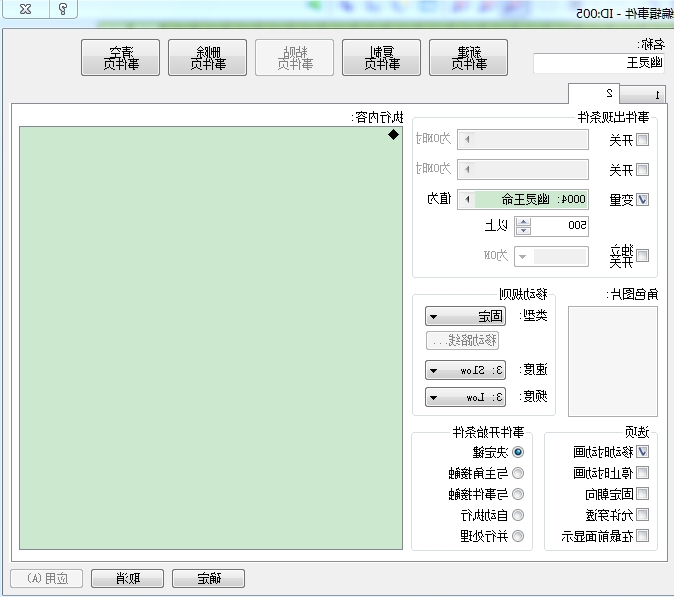Uncheck the 变量 condition checkbox
Viewport: 674px width, 597px height.
click(x=642, y=199)
